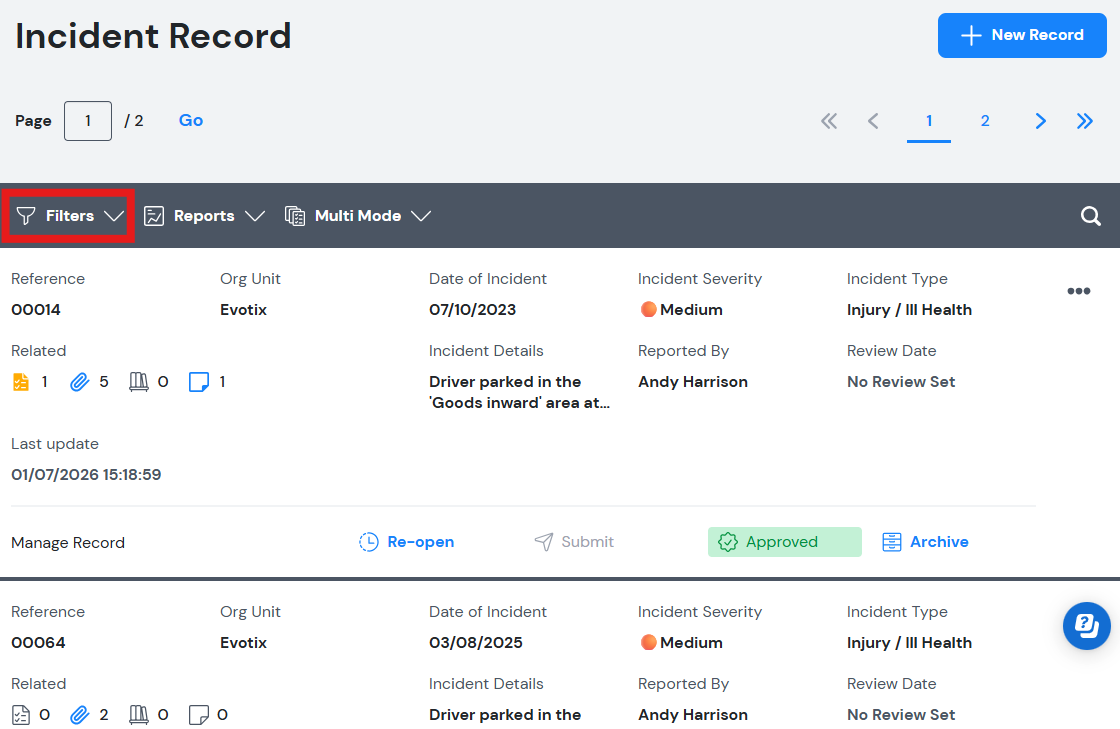The width and height of the screenshot is (1120, 729).
Task: Click date of incident 07/10/2023
Action: [x=472, y=310]
